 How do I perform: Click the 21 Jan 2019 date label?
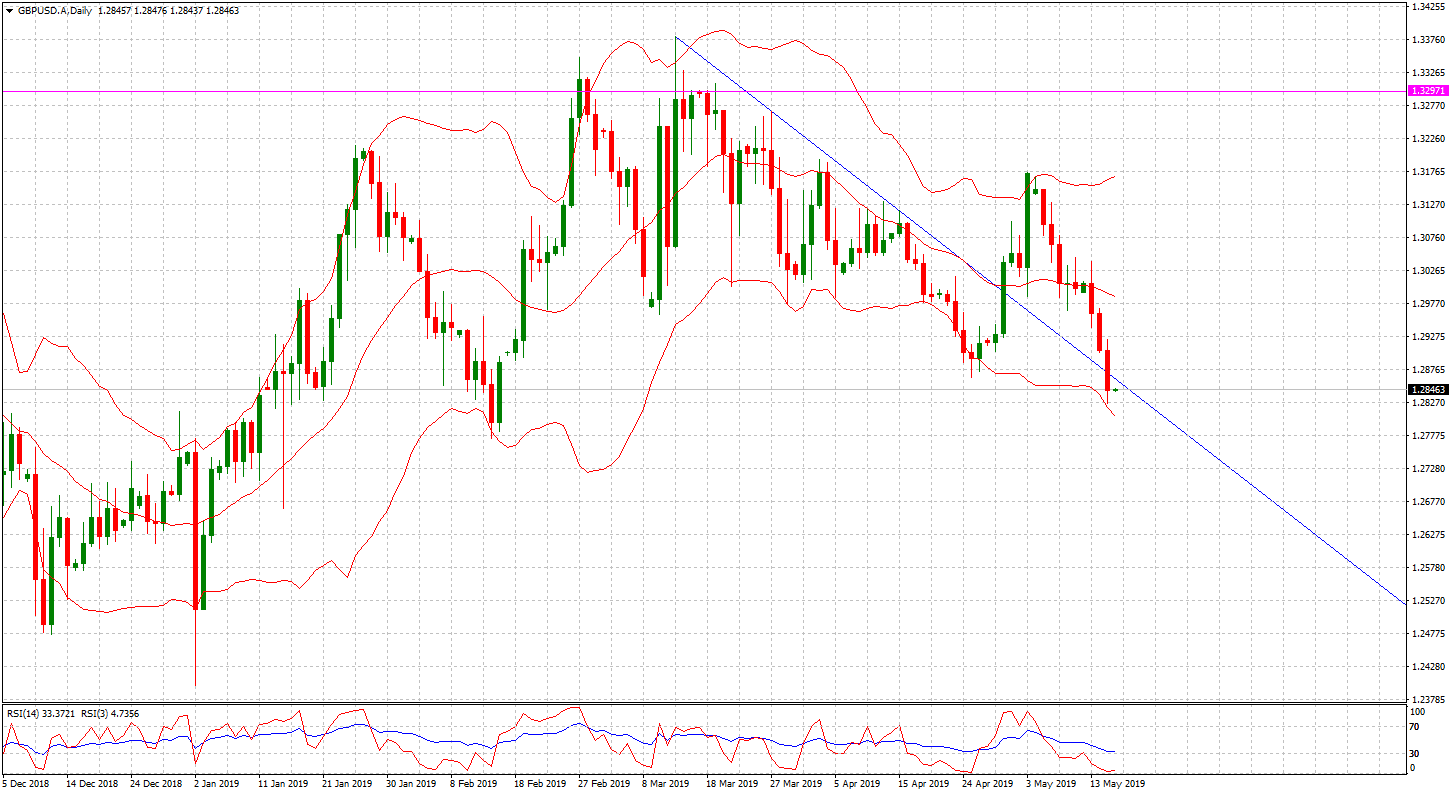[x=346, y=784]
